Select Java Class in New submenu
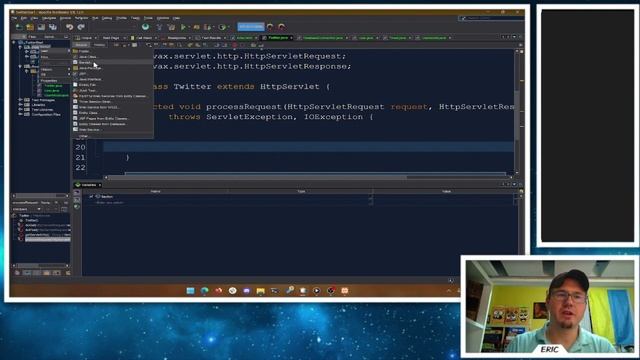Screen dimensions: 640x360 [x=112, y=57]
